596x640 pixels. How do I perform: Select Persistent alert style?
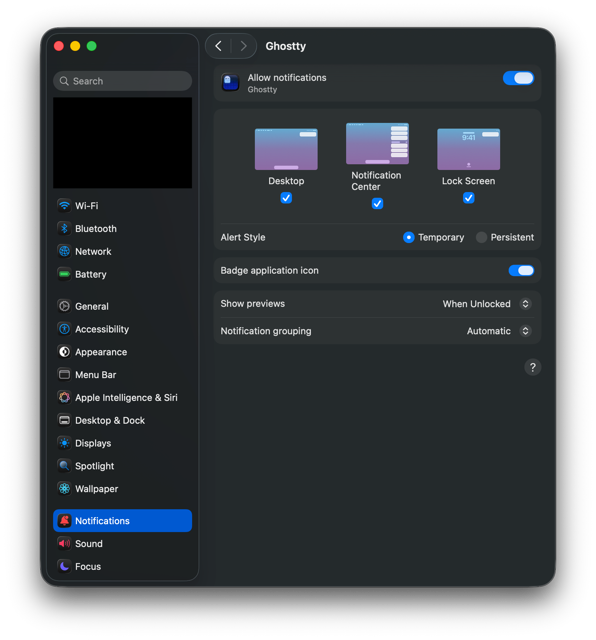[481, 237]
